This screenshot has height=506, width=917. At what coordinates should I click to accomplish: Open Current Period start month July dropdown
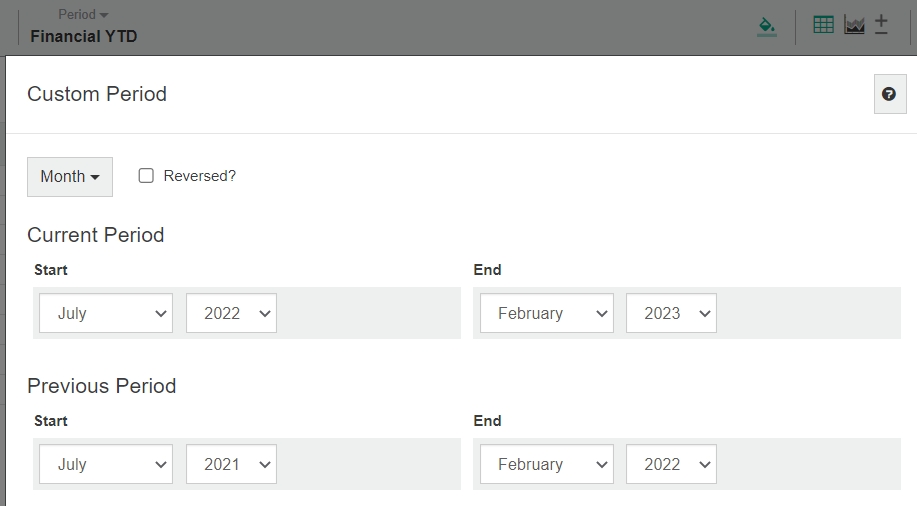[106, 313]
